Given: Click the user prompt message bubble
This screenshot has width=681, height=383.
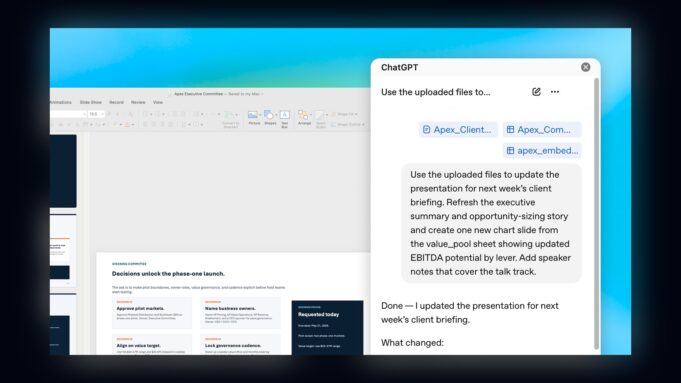Looking at the screenshot, I should tap(491, 223).
